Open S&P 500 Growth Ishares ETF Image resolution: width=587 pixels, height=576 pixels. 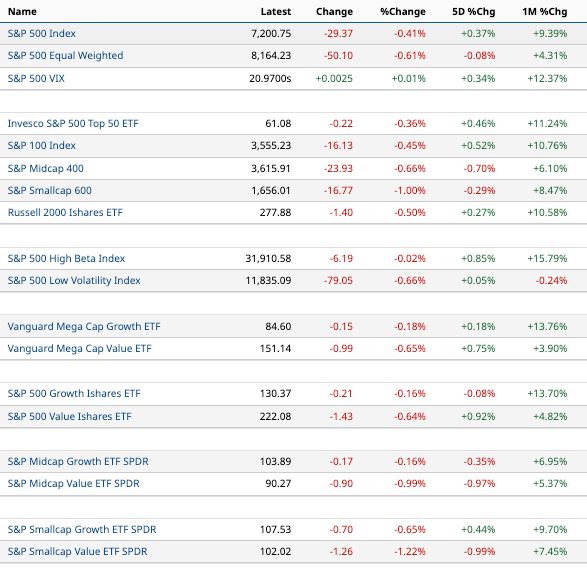74,393
